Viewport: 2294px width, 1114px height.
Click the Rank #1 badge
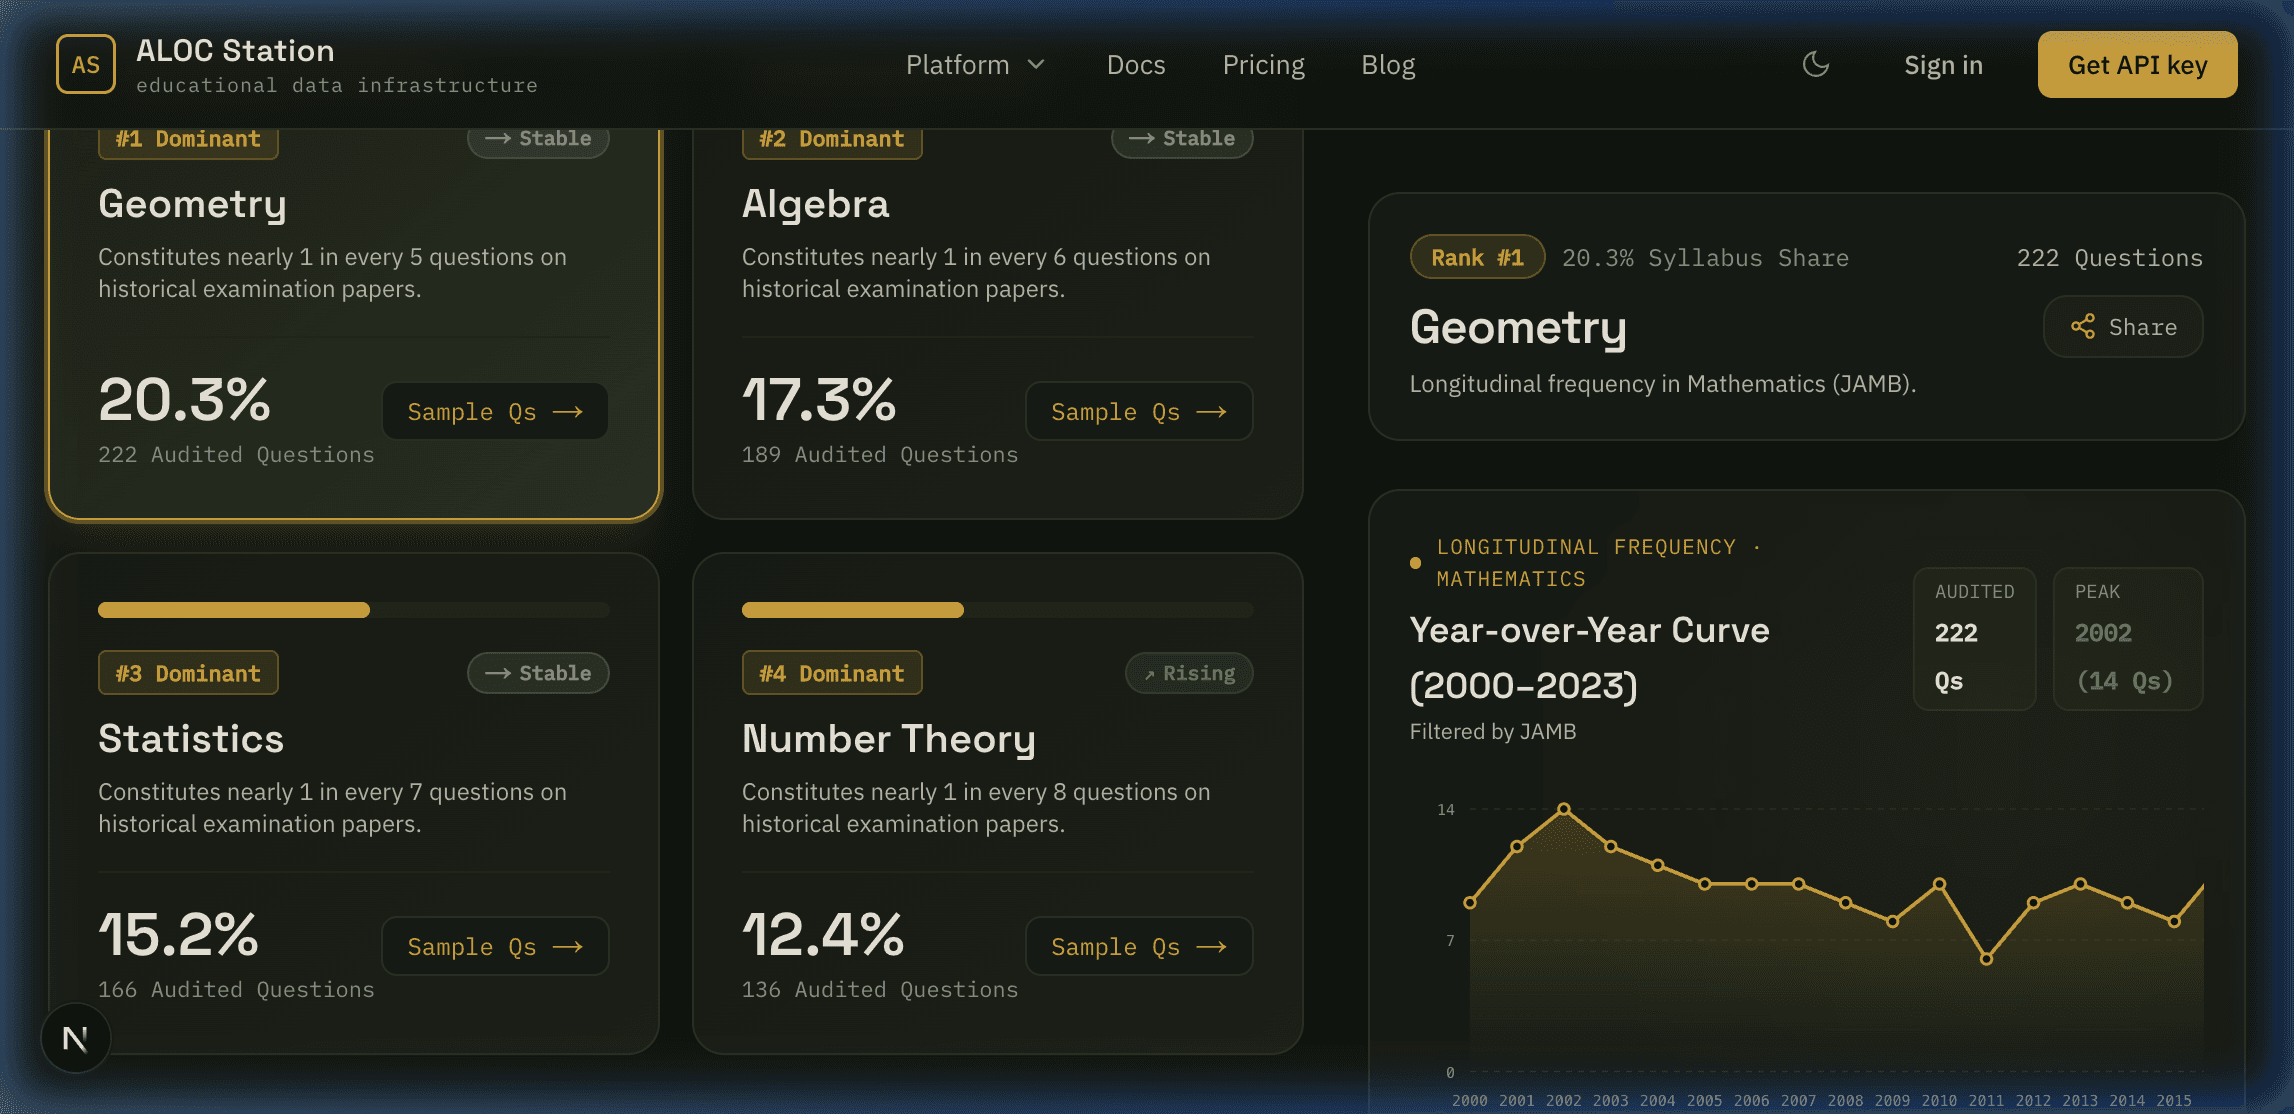(1477, 257)
